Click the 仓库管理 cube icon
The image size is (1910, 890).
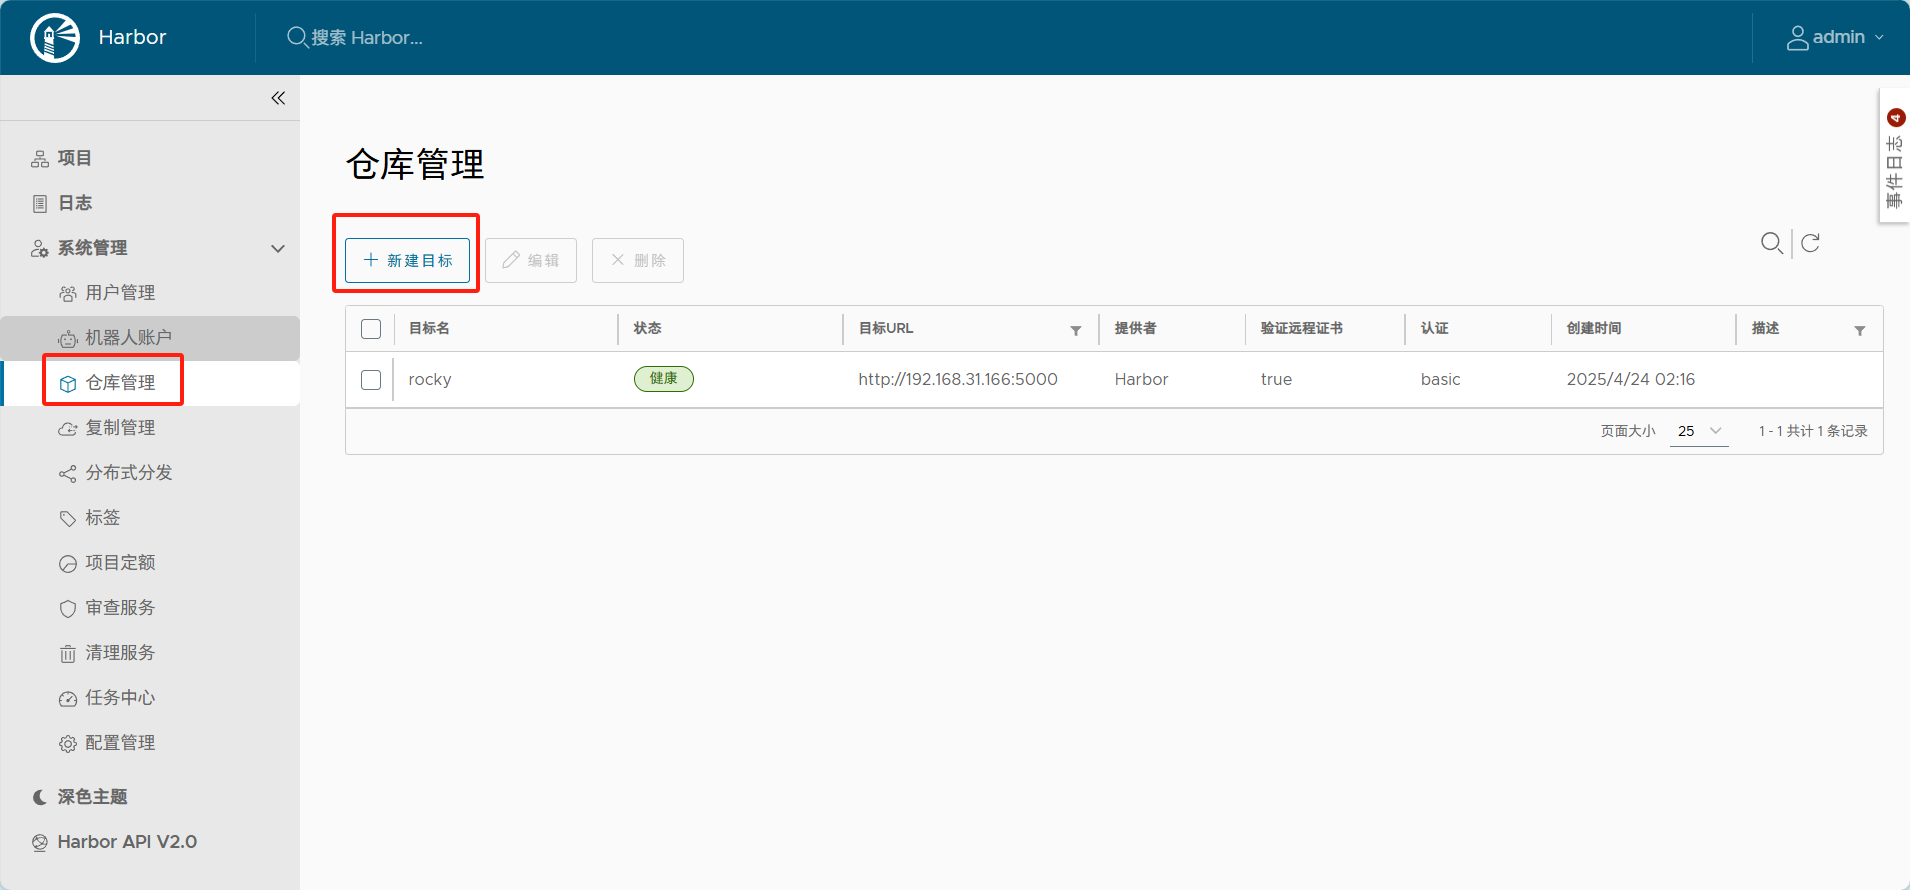click(68, 384)
